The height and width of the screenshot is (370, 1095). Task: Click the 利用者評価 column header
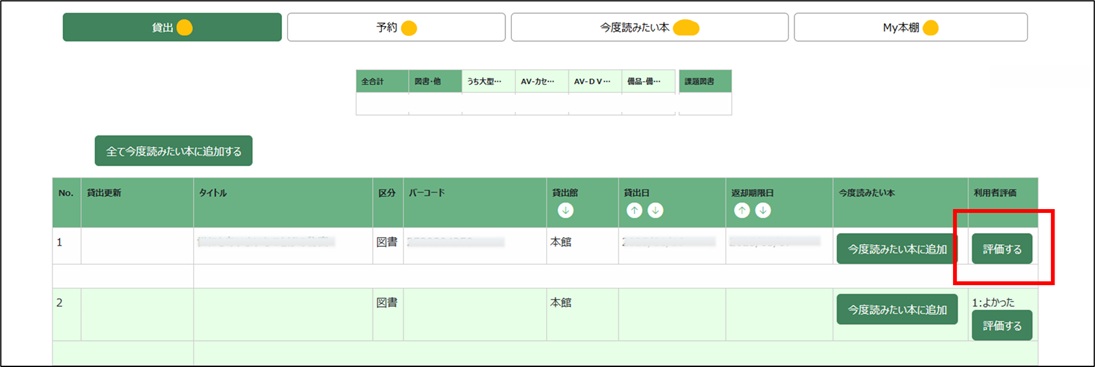(x=1003, y=202)
